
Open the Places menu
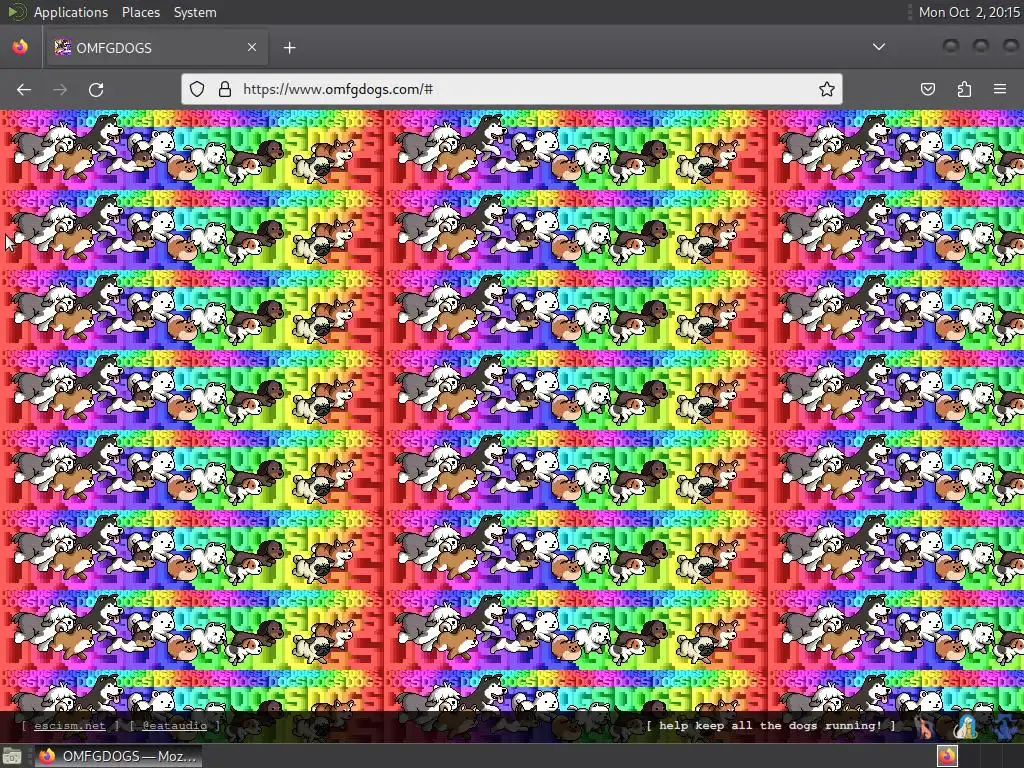pos(140,12)
